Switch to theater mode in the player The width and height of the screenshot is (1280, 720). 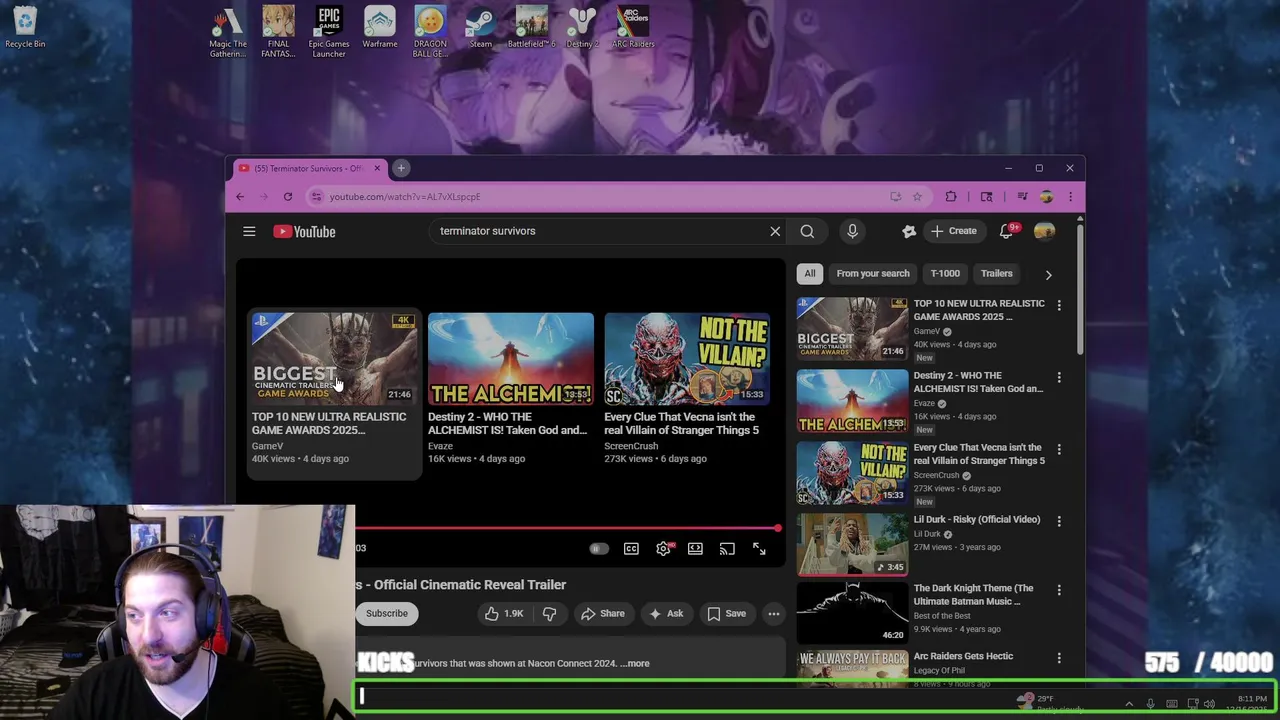pyautogui.click(x=695, y=548)
